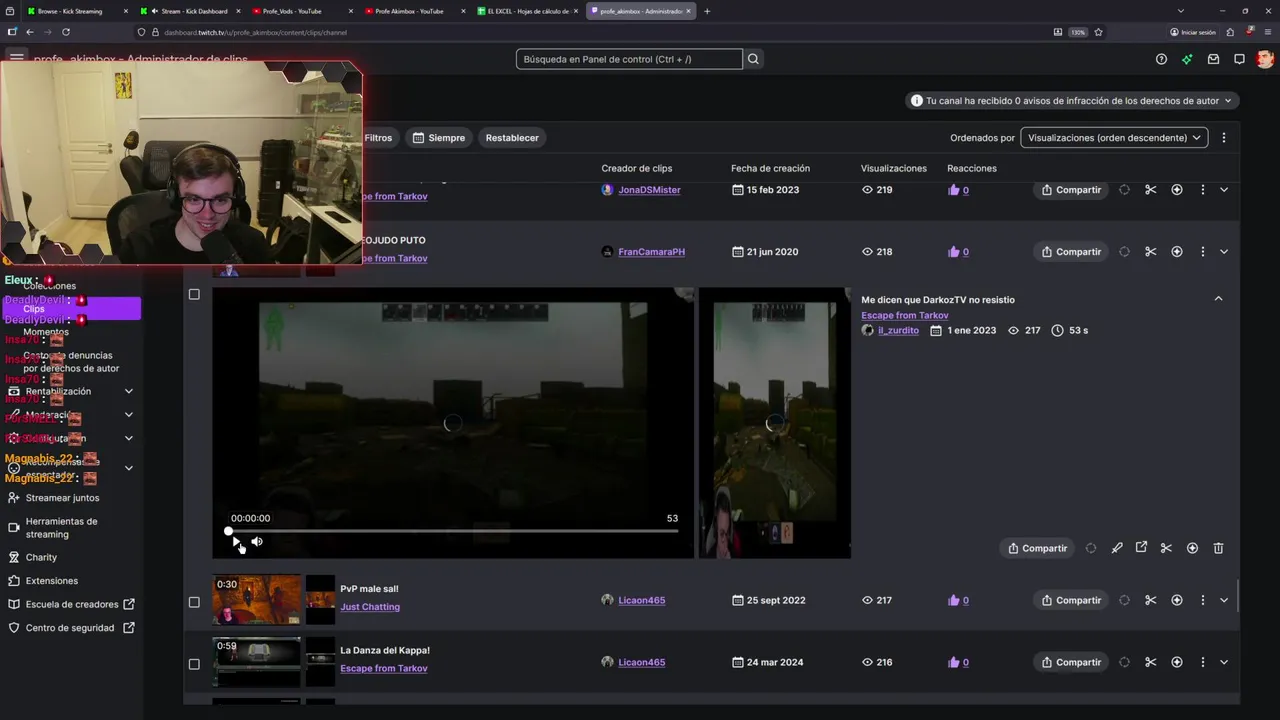Mute the clip player volume
The width and height of the screenshot is (1280, 720).
257,541
